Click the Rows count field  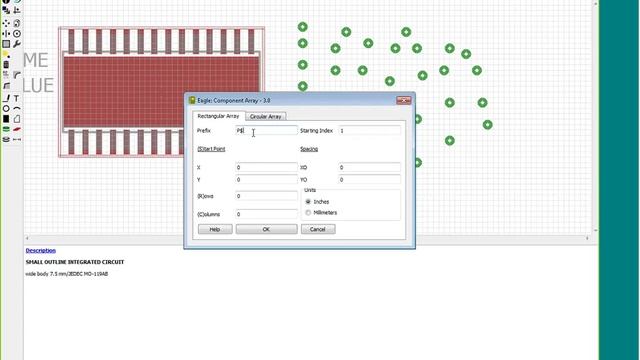pyautogui.click(x=266, y=196)
